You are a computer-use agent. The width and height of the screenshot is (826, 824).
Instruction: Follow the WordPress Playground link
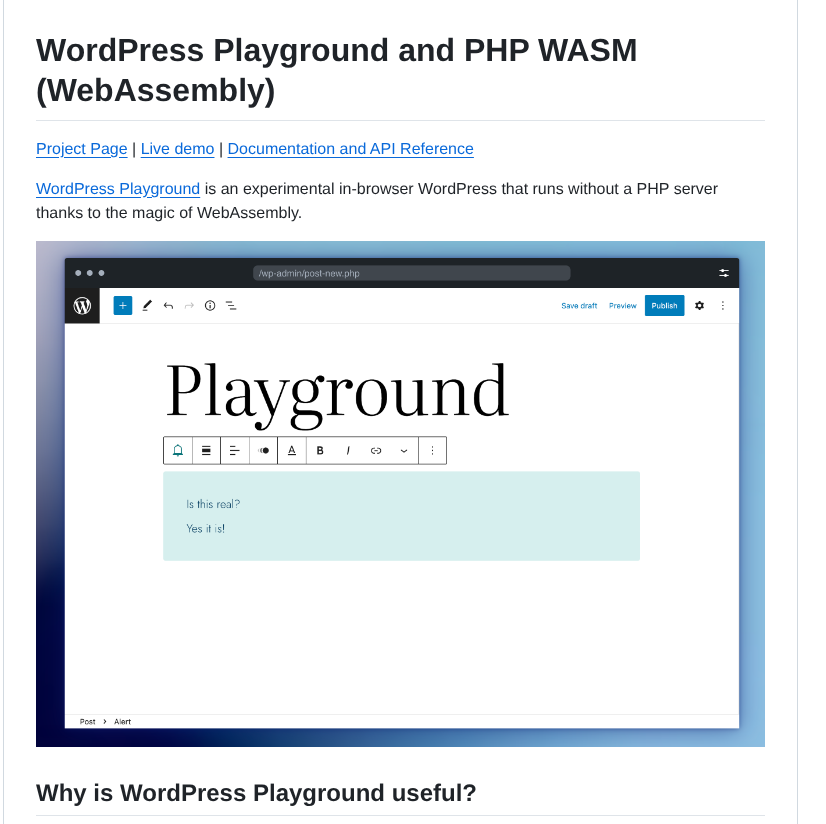(x=118, y=189)
